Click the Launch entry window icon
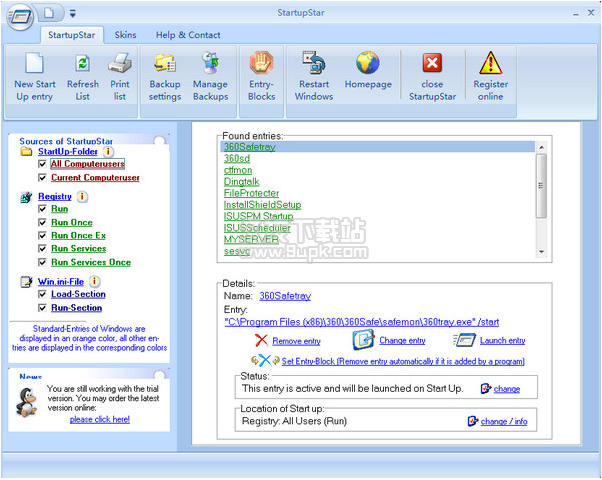This screenshot has width=602, height=480. [465, 340]
